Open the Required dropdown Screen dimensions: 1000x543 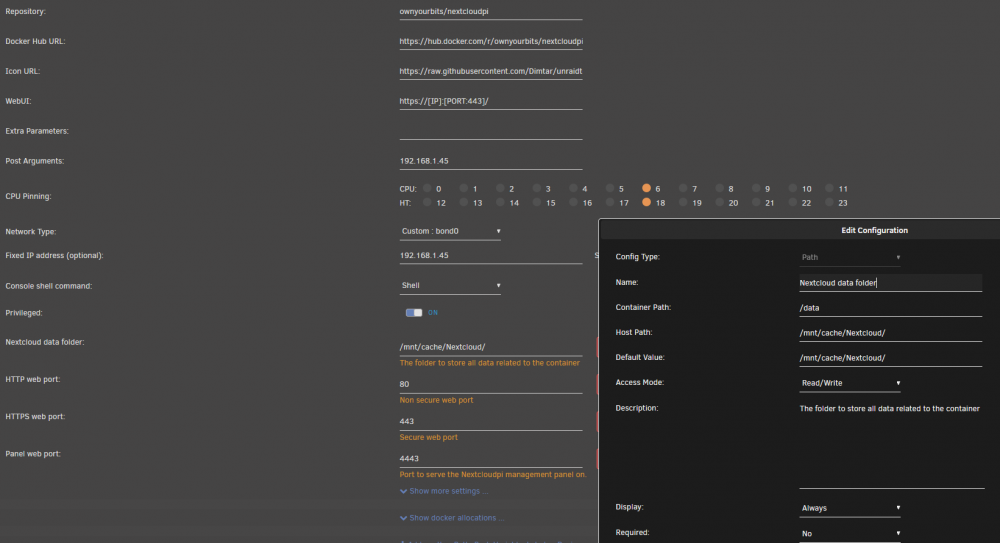[850, 533]
